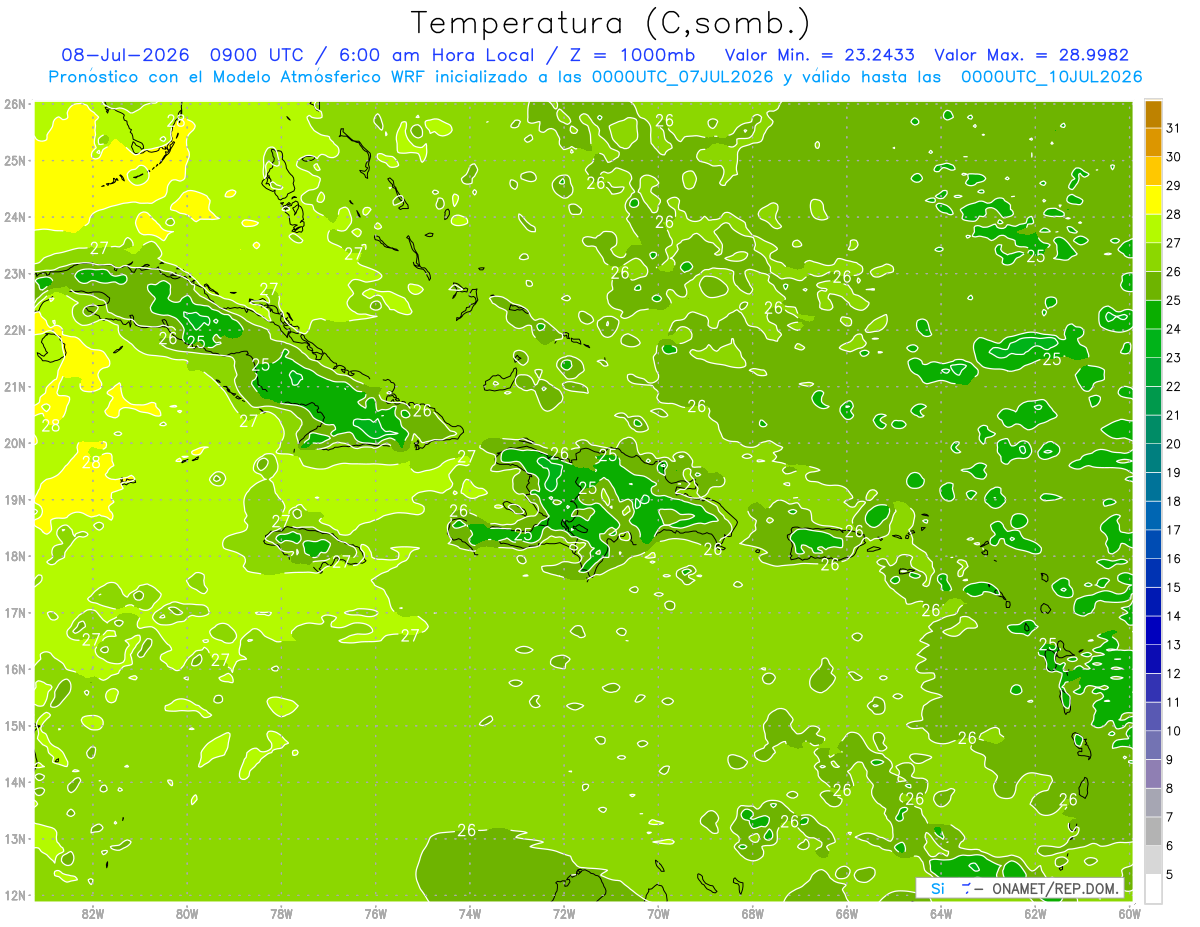Click the '62W' longitude axis label
This screenshot has width=1200, height=927.
(1035, 913)
